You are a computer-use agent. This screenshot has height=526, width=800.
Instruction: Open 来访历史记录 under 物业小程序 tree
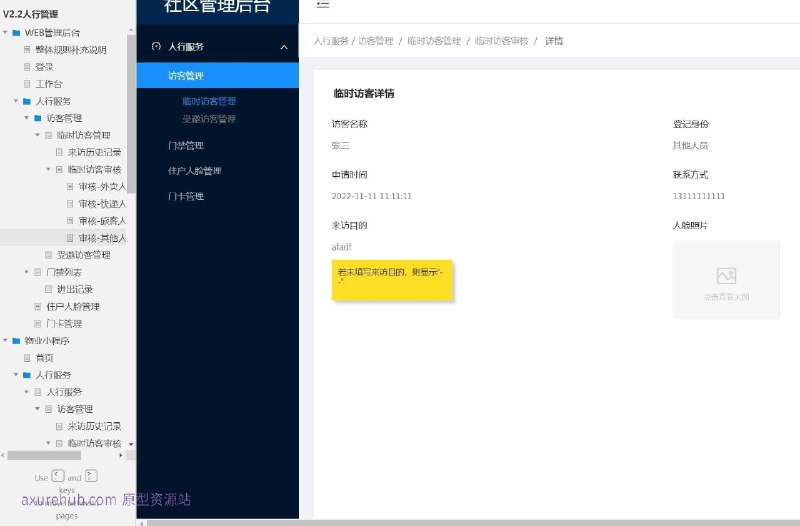pyautogui.click(x=94, y=426)
